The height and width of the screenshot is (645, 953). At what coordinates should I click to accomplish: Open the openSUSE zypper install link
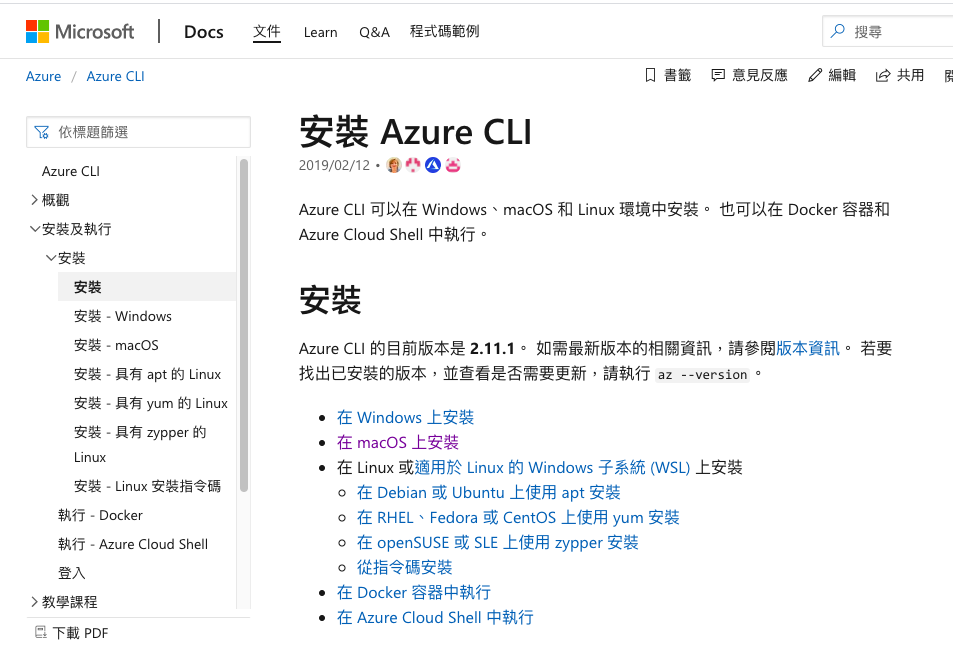click(x=498, y=542)
